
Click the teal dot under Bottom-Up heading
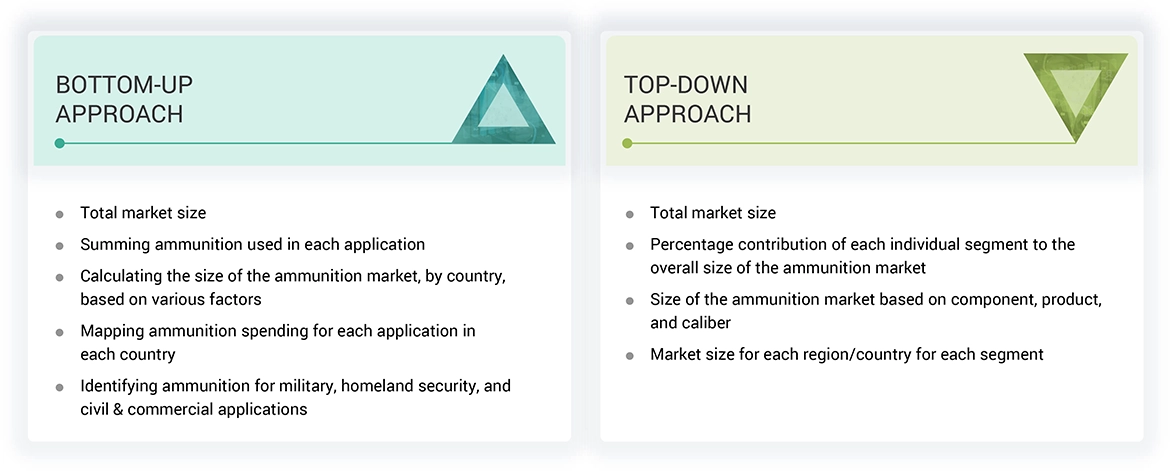coord(60,143)
